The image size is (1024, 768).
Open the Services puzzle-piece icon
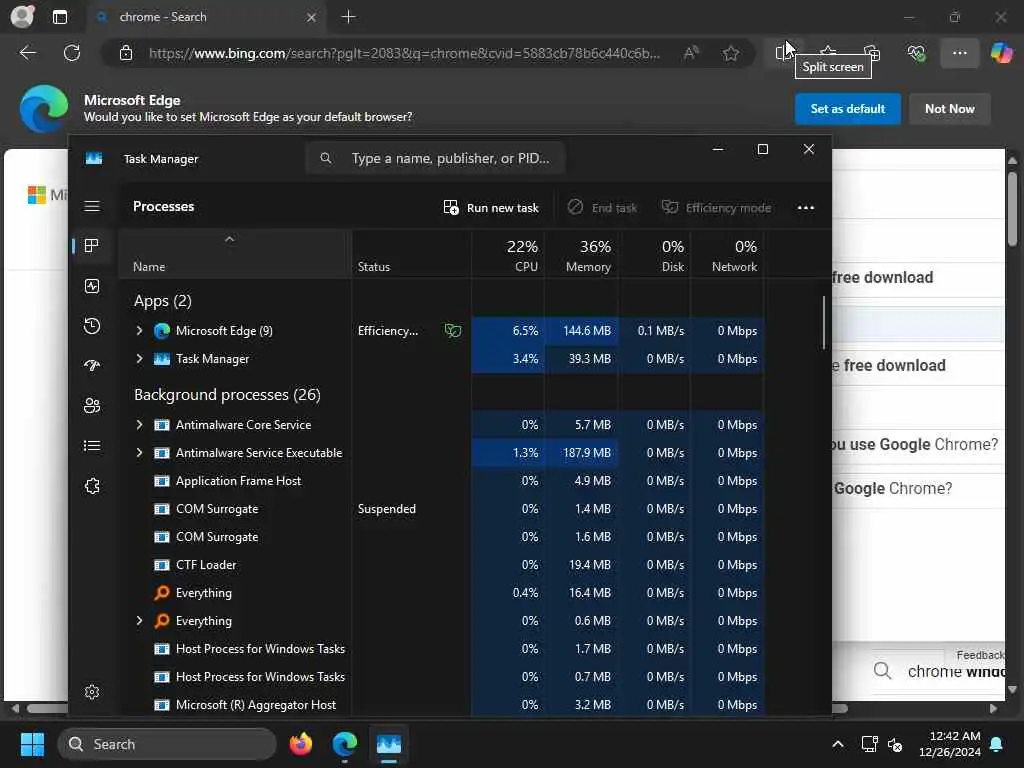click(x=92, y=486)
